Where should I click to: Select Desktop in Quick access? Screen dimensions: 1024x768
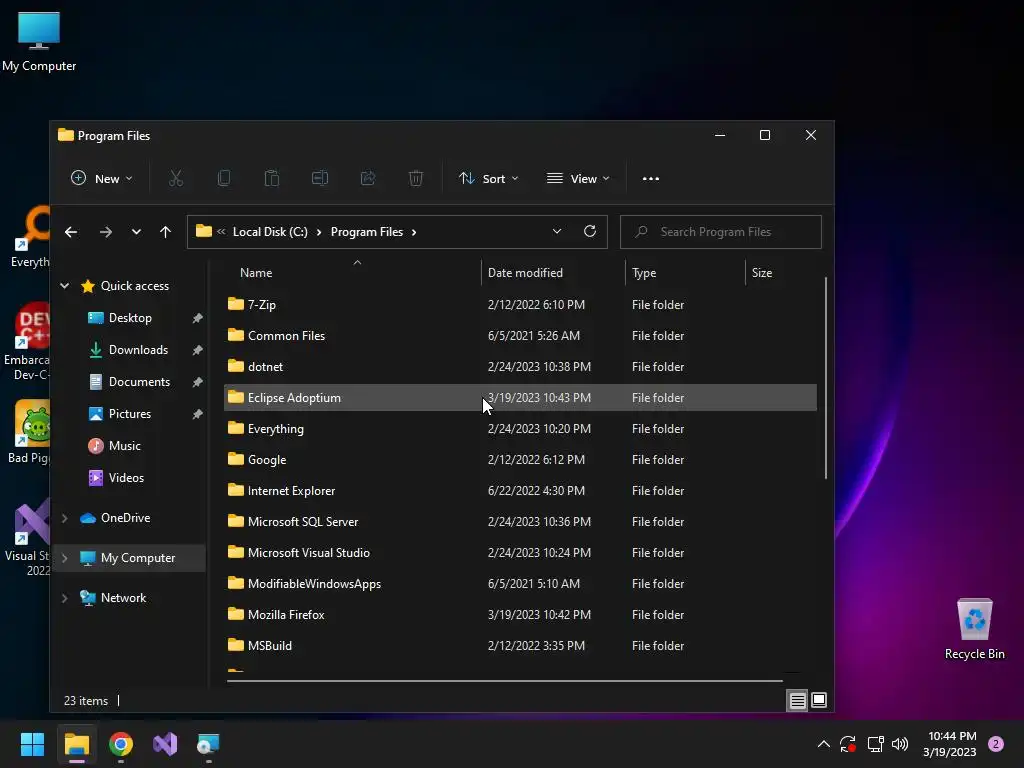click(x=130, y=318)
